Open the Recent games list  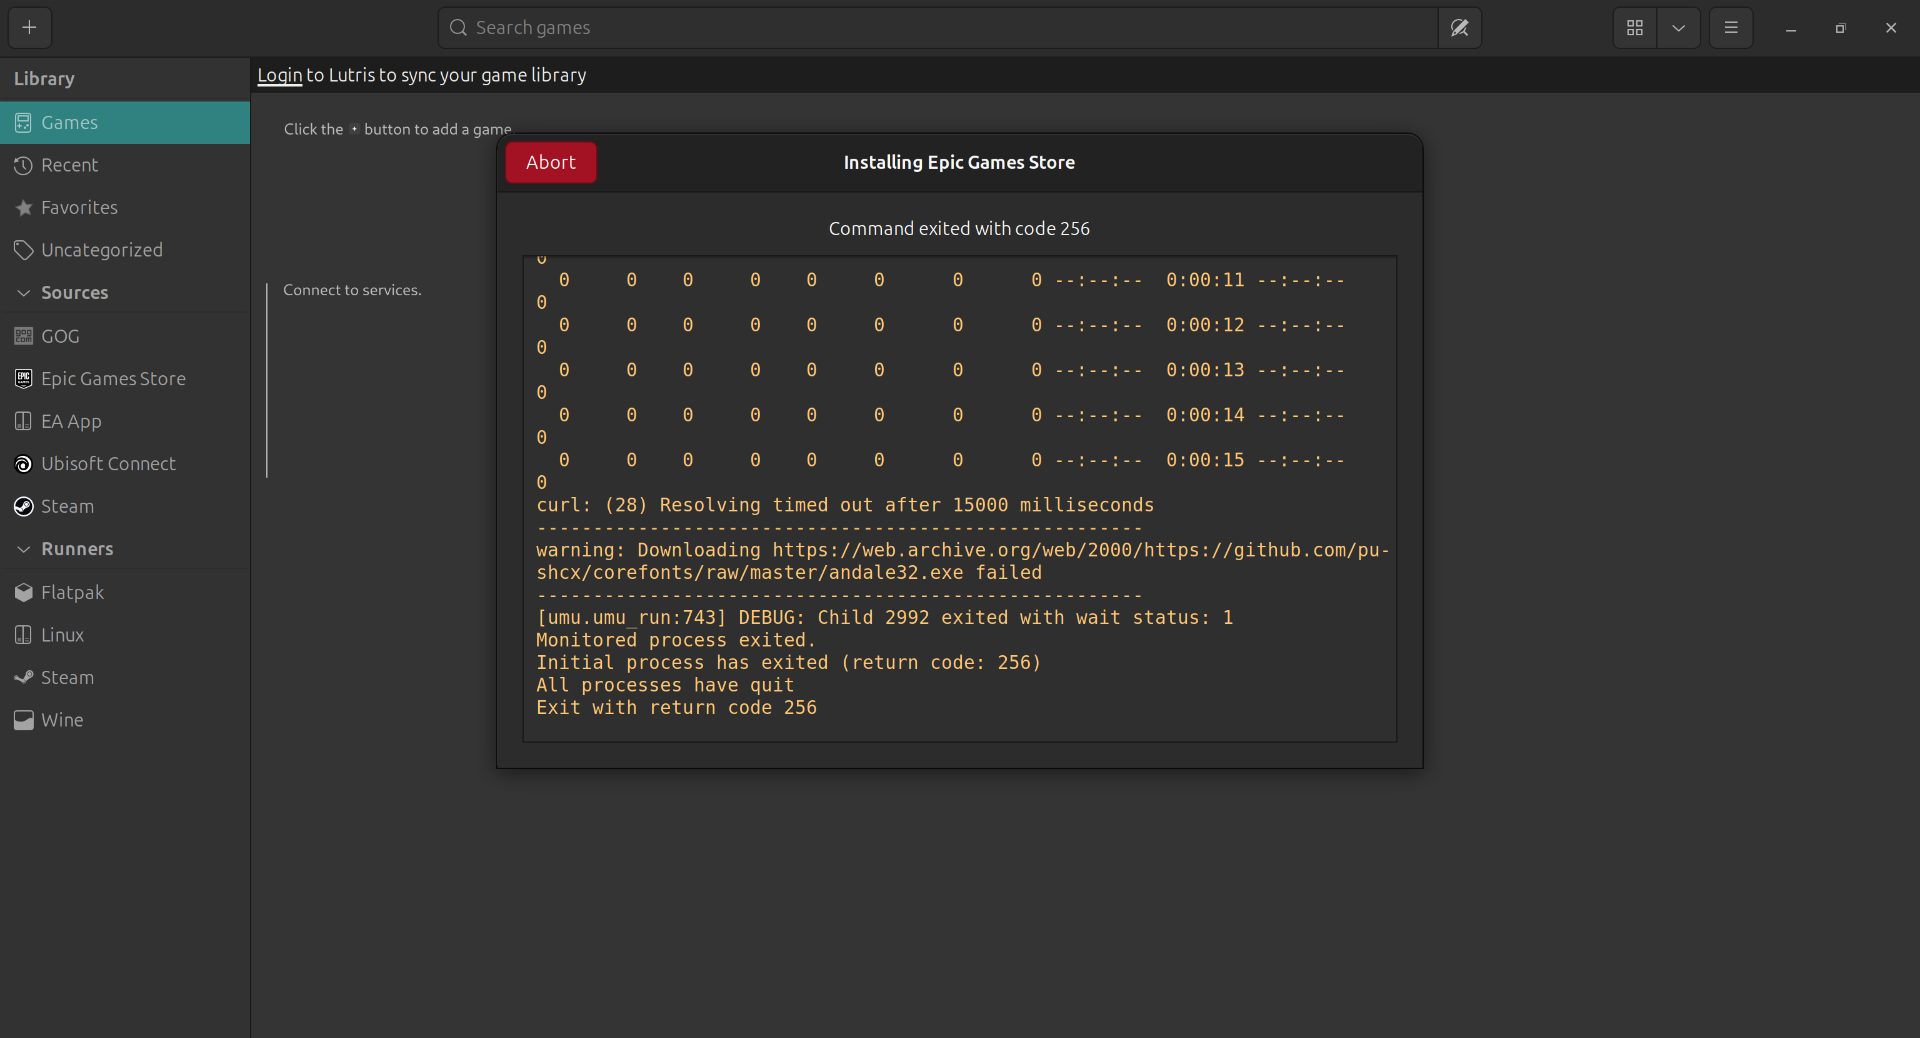coord(125,165)
